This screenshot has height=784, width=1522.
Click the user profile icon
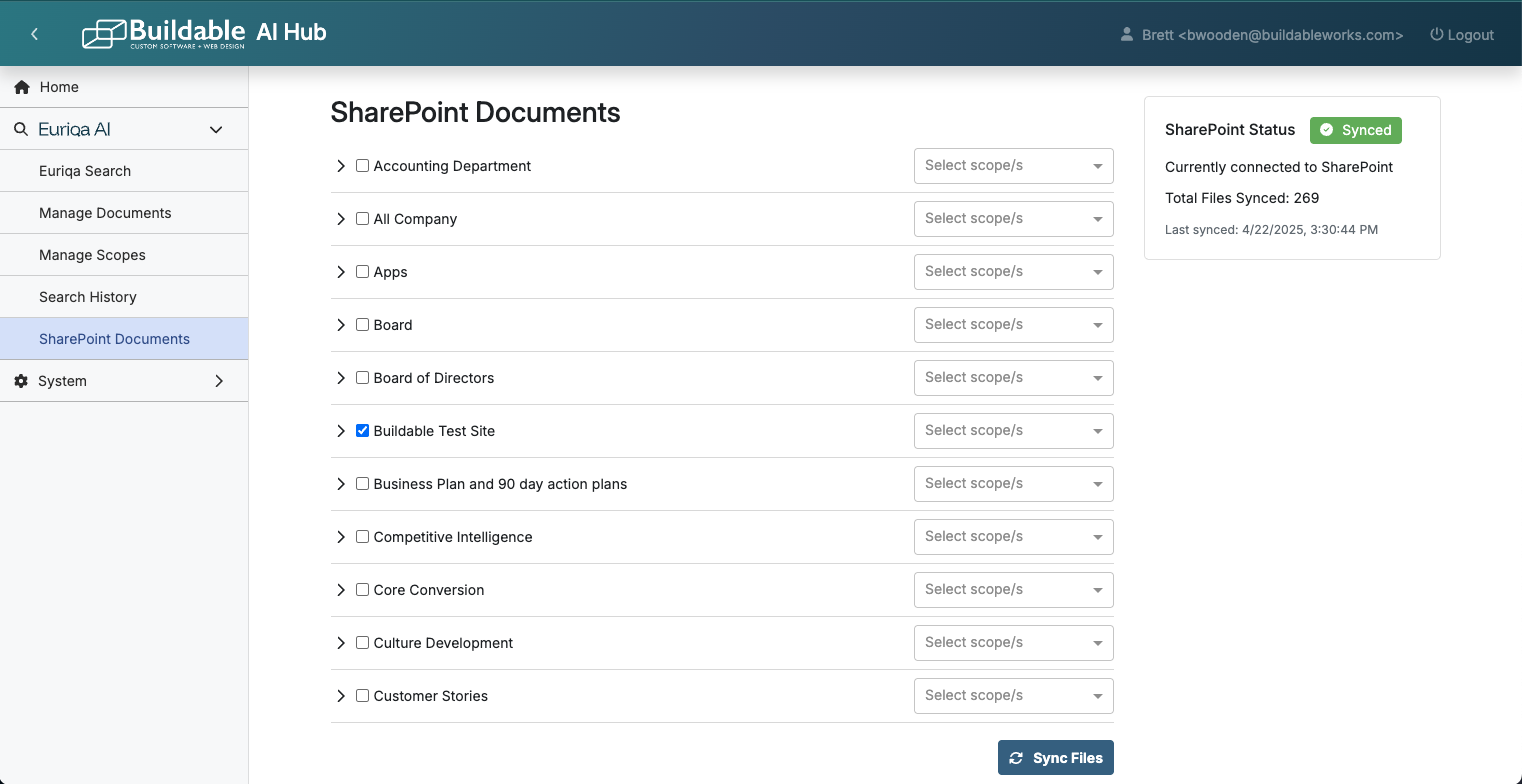click(1127, 34)
